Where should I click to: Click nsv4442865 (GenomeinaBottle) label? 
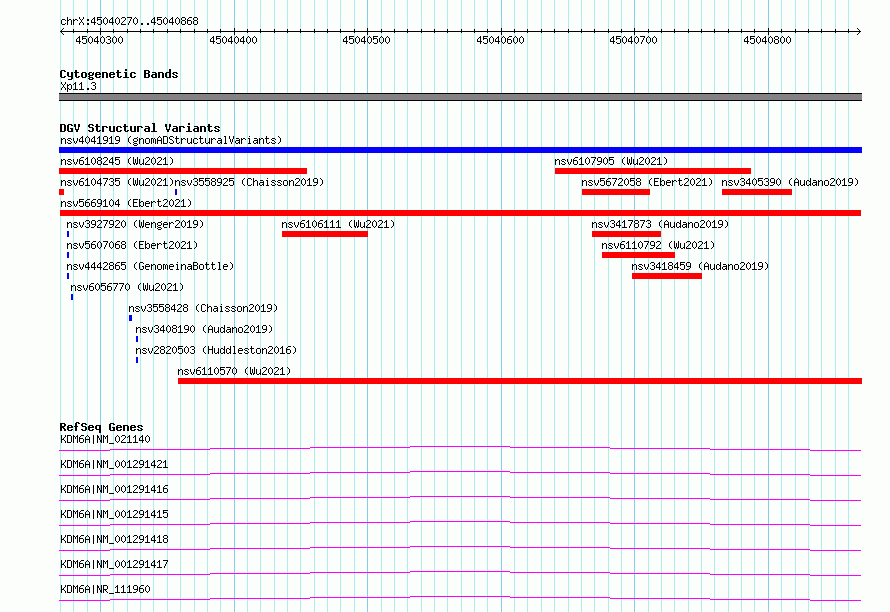click(x=150, y=266)
